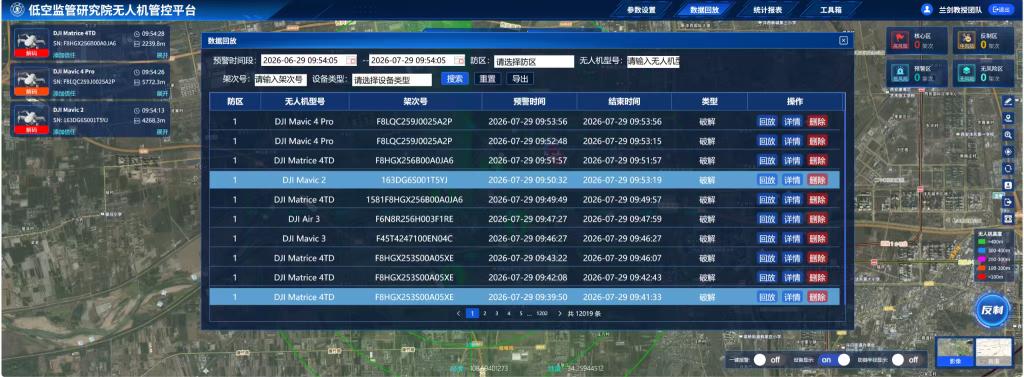Click the end-time field 2026-07-29 09:54:05

(417, 60)
